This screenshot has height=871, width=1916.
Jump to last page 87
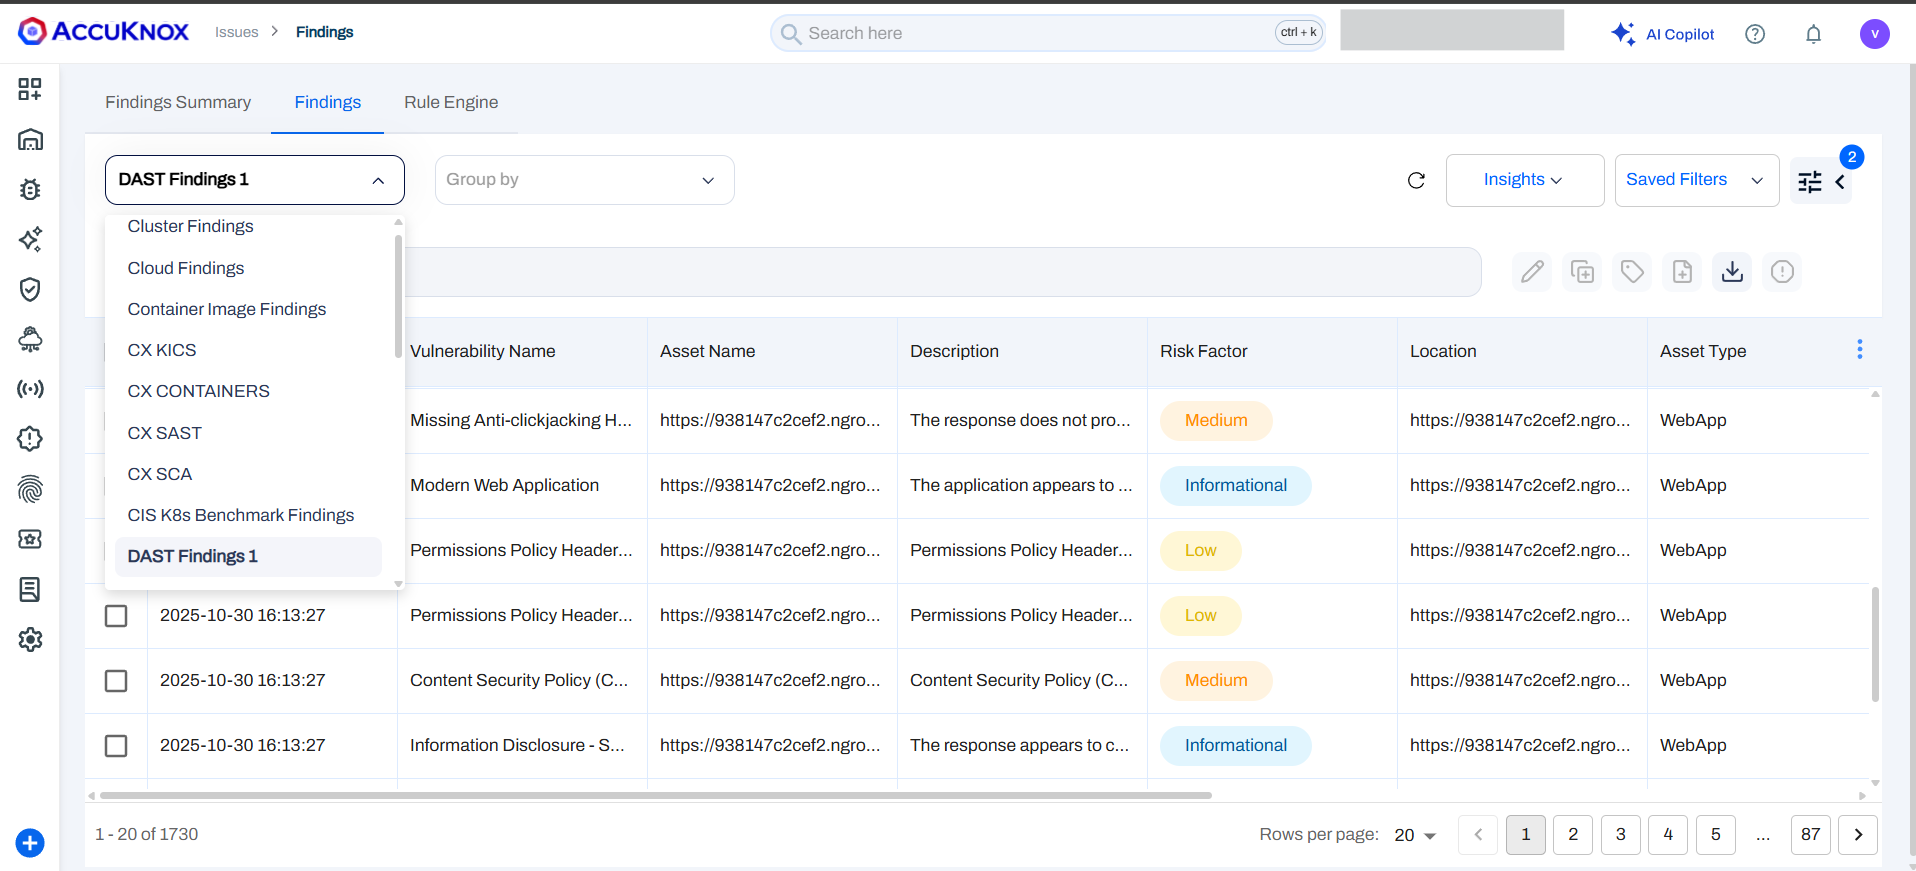coord(1811,835)
